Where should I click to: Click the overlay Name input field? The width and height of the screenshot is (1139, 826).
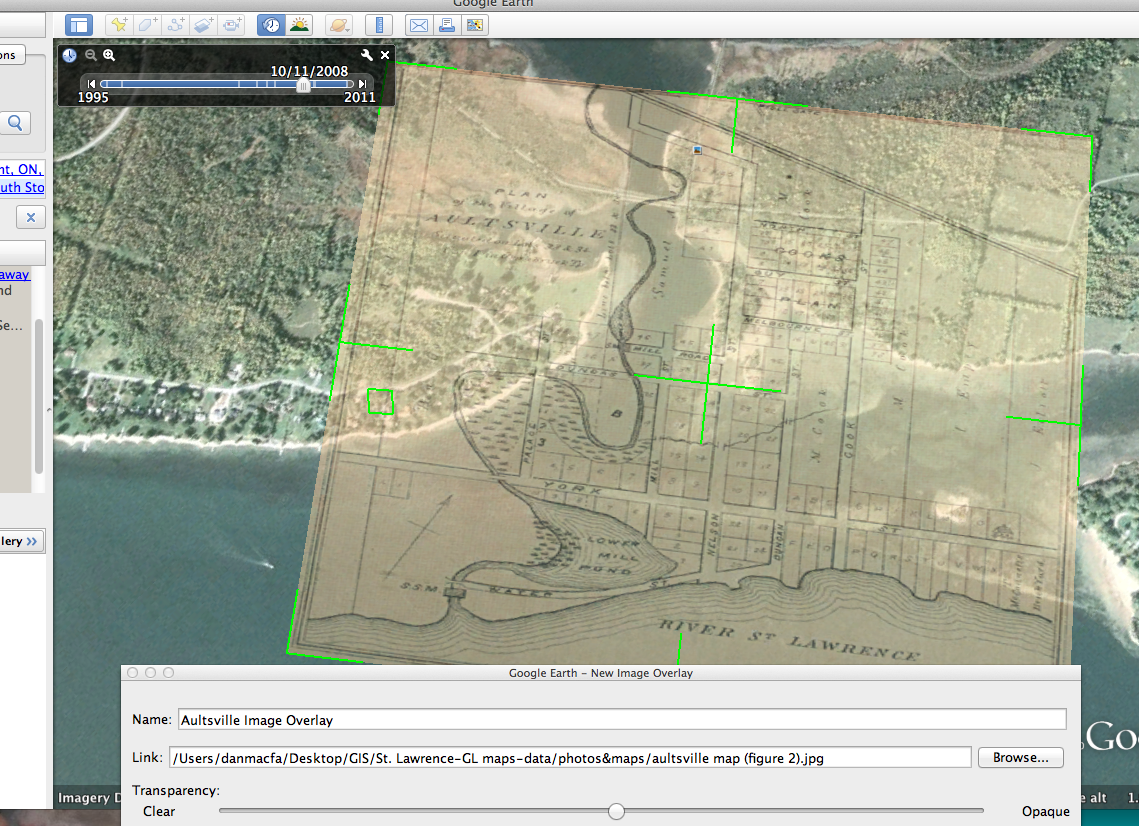coord(620,719)
